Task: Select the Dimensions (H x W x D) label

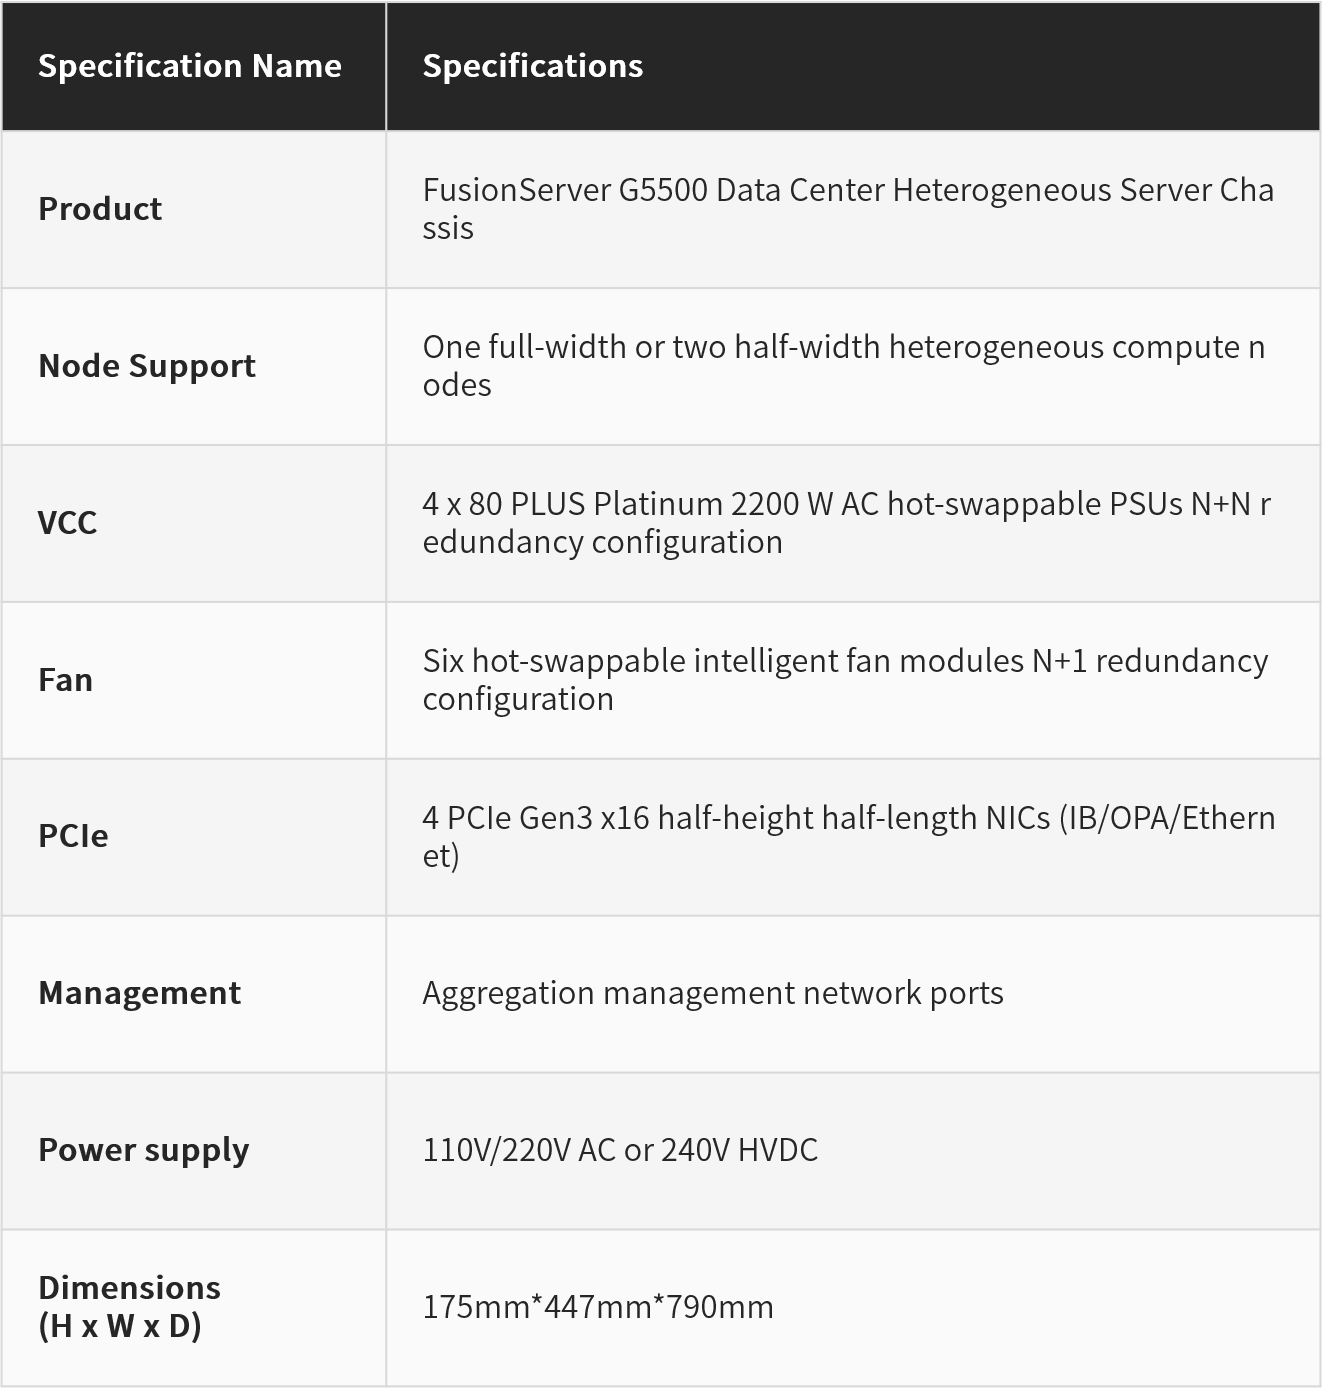Action: [130, 1307]
